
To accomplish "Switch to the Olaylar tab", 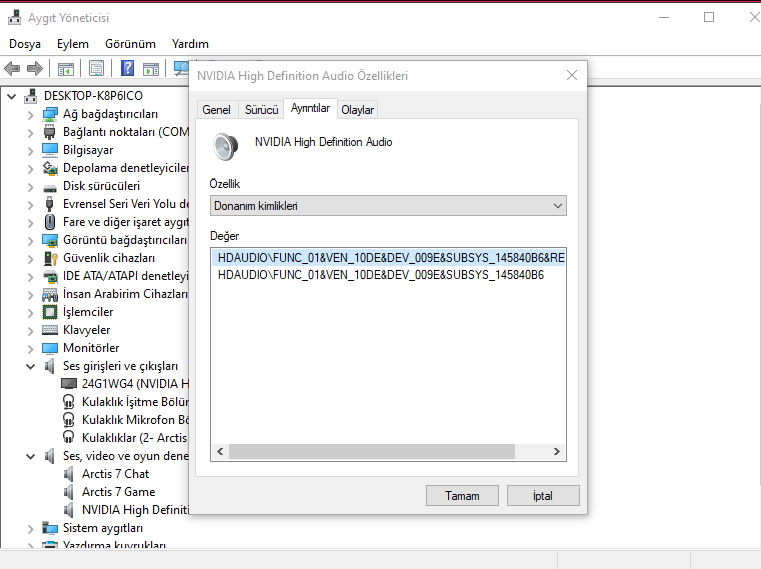I will 358,110.
